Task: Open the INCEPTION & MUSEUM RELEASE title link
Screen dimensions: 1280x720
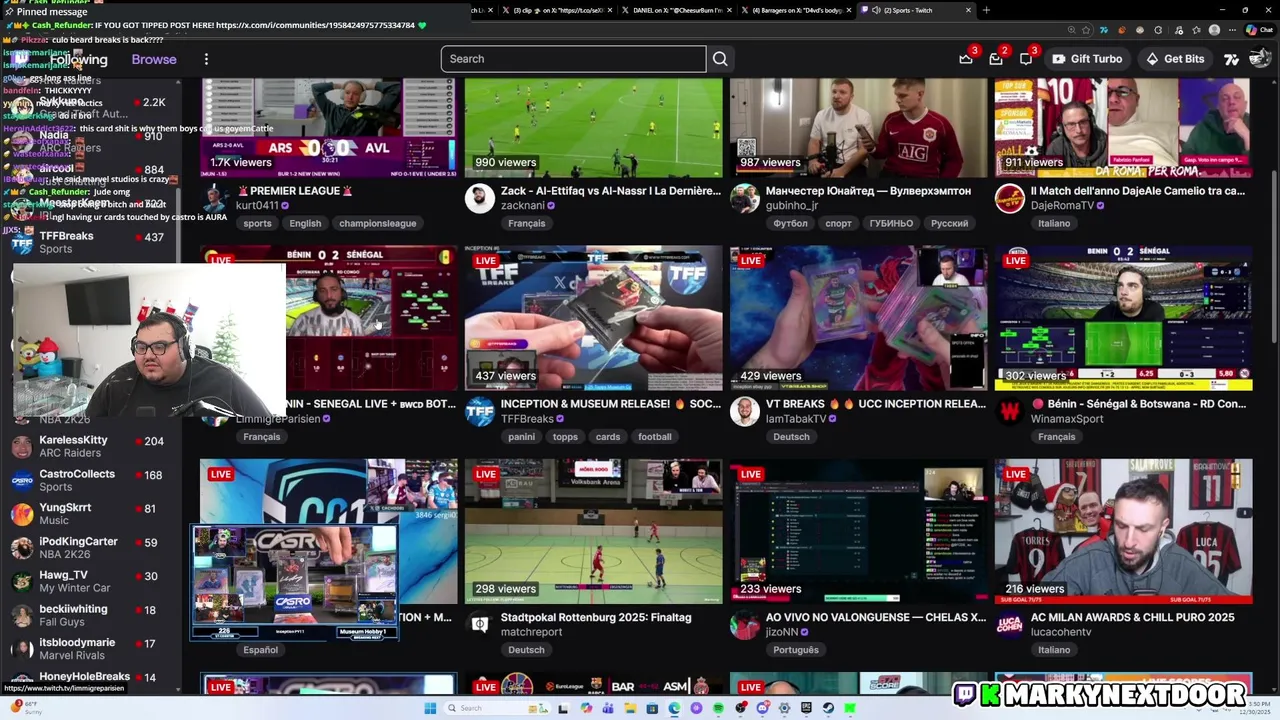Action: pyautogui.click(x=611, y=404)
